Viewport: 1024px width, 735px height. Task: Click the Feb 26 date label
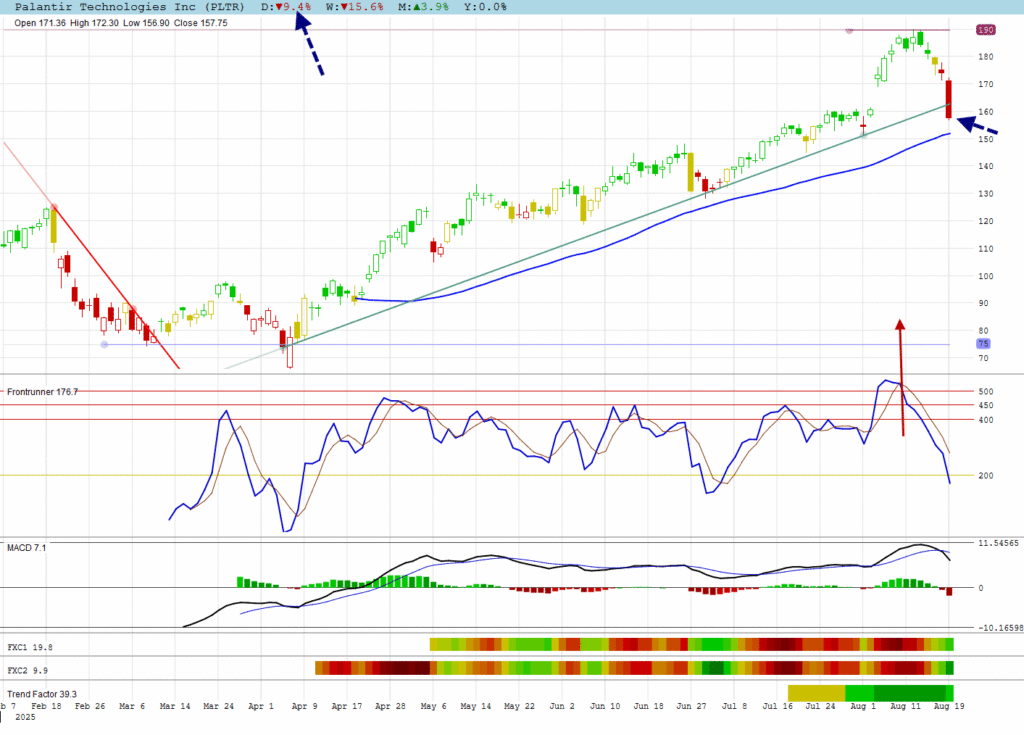(x=90, y=706)
